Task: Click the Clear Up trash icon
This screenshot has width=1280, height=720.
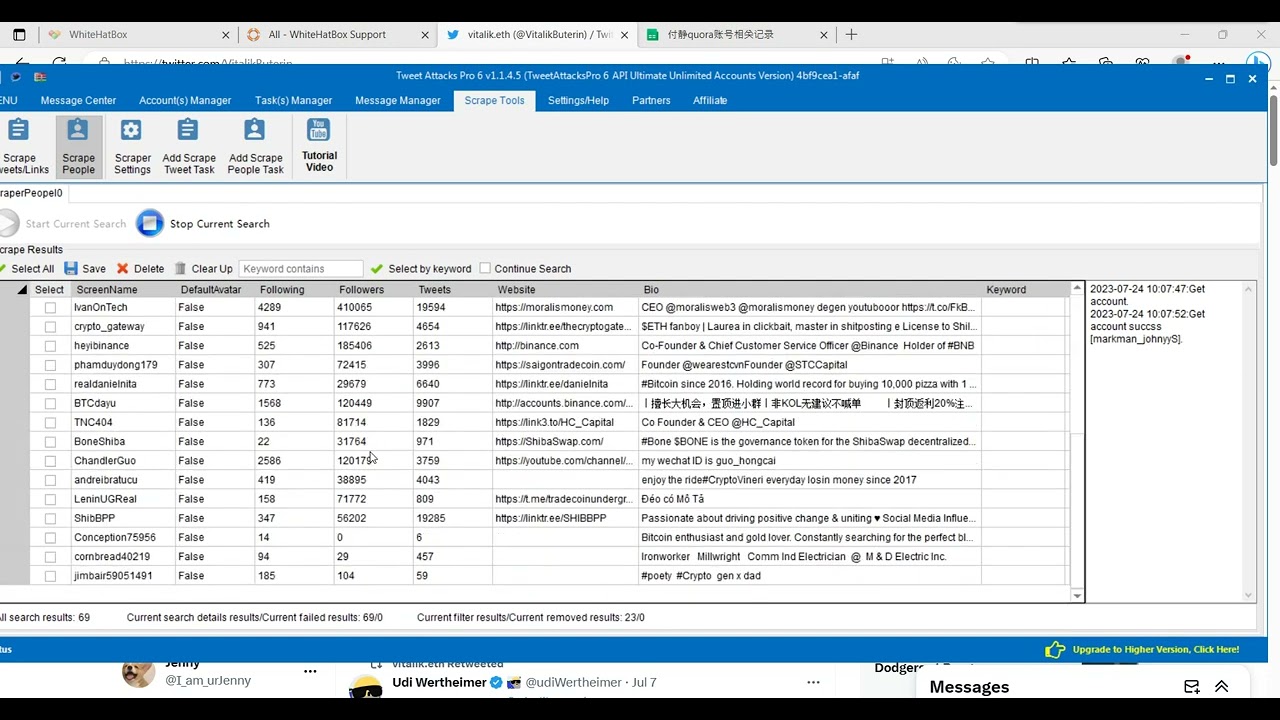Action: point(180,268)
